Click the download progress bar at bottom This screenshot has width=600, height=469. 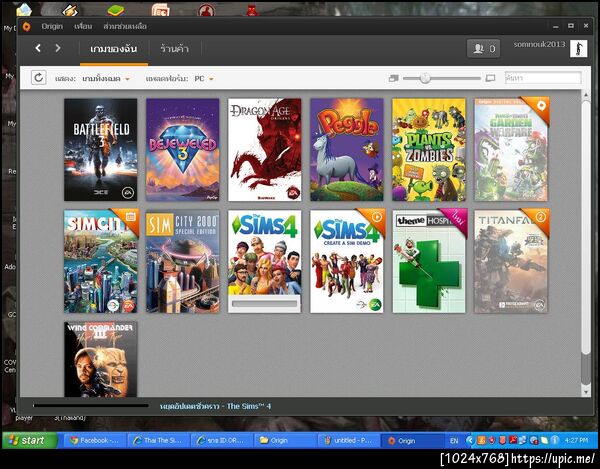[x=91, y=405]
